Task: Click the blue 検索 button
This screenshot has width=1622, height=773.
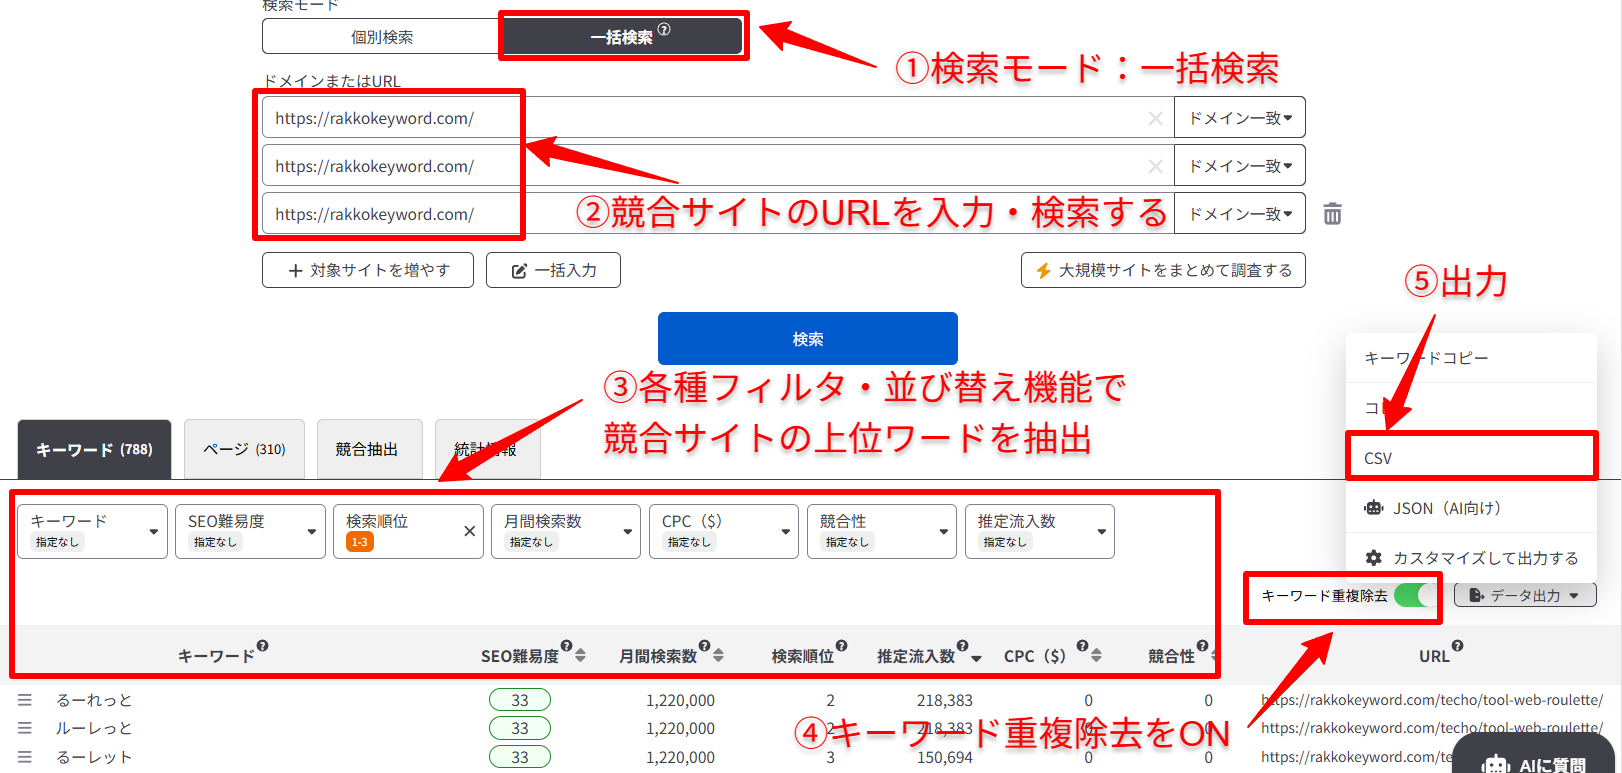Action: pos(807,339)
